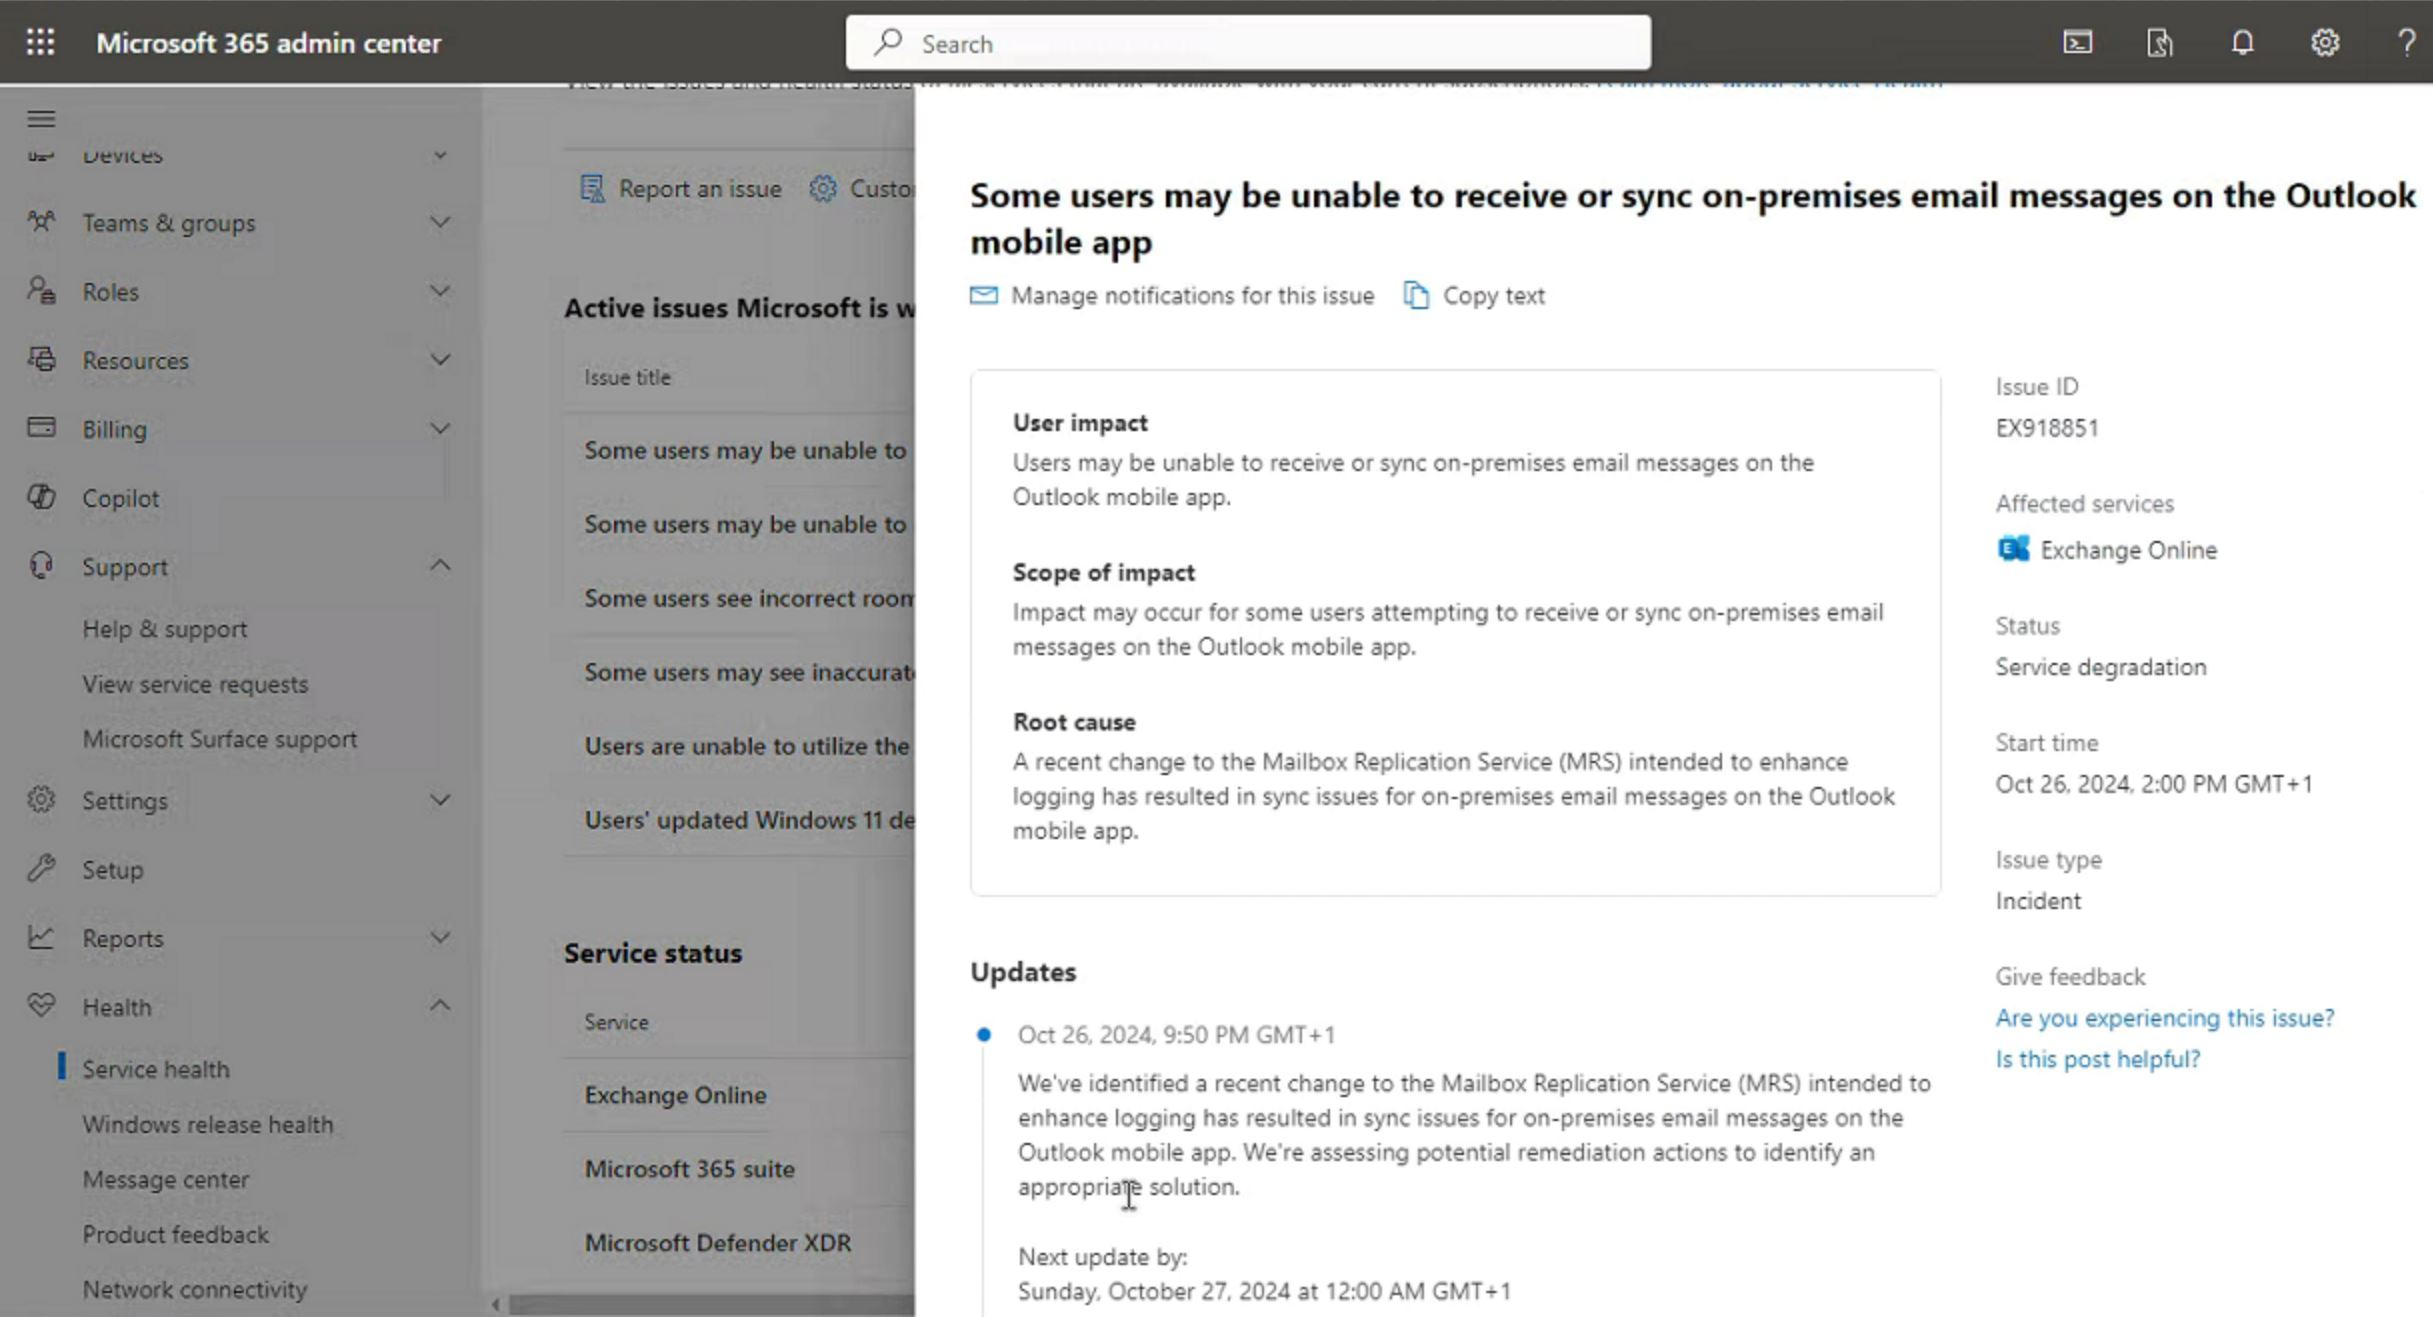Click the horizontal scrollbar left arrow

495,1304
